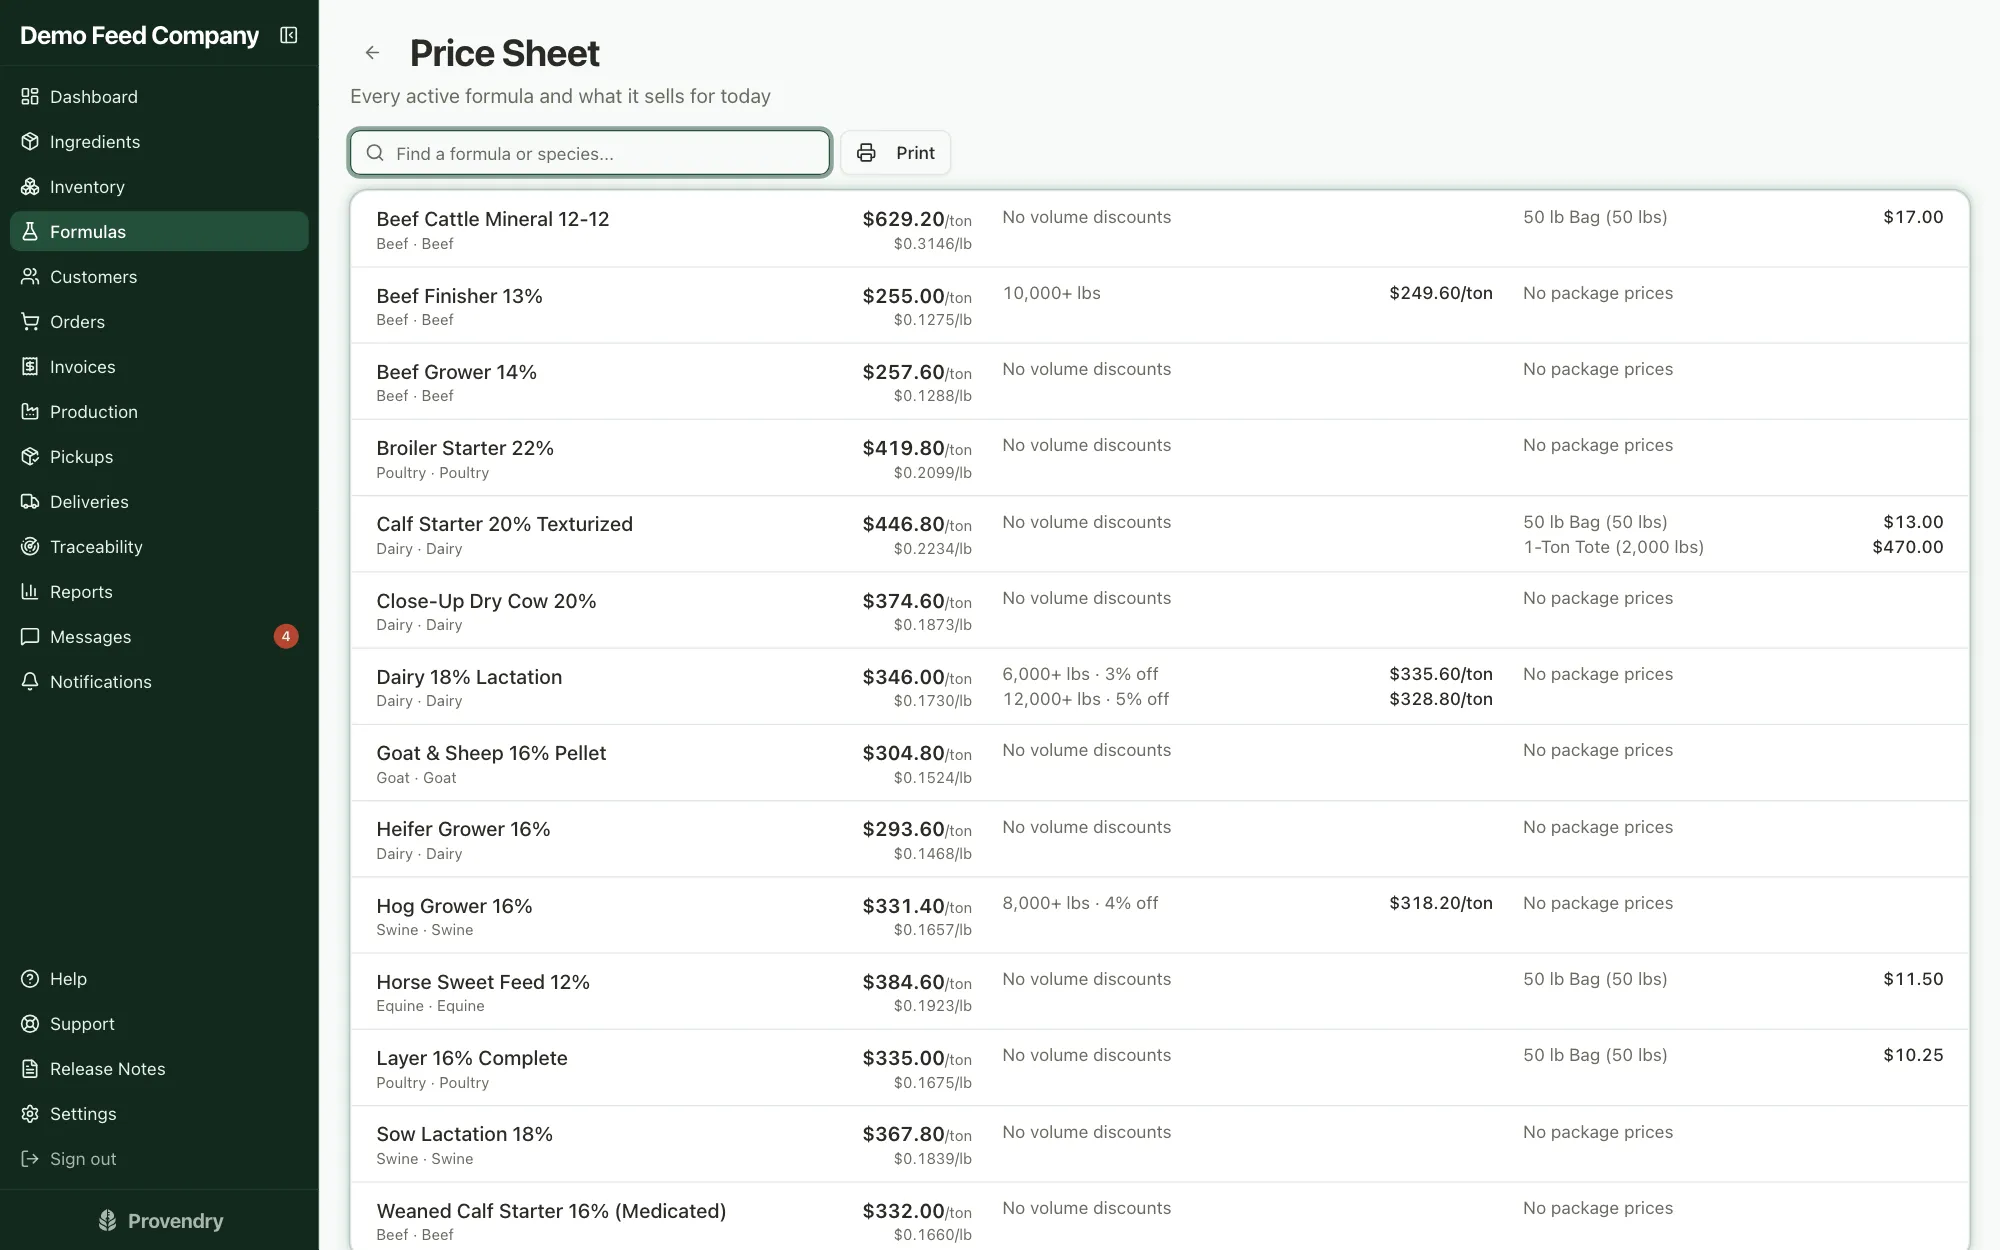Go back using the arrow beside Price Sheet

pos(372,53)
